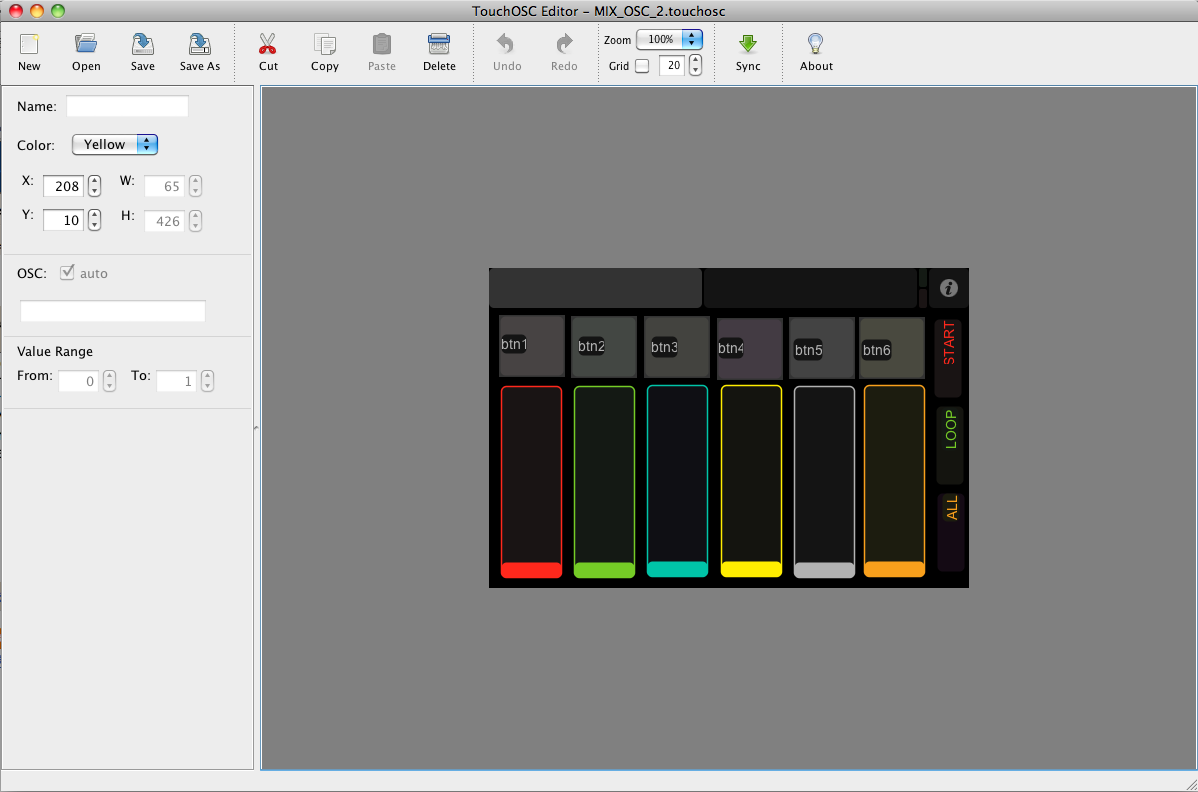Copy the selected control
Screen dimensions: 1198x792
coord(325,45)
